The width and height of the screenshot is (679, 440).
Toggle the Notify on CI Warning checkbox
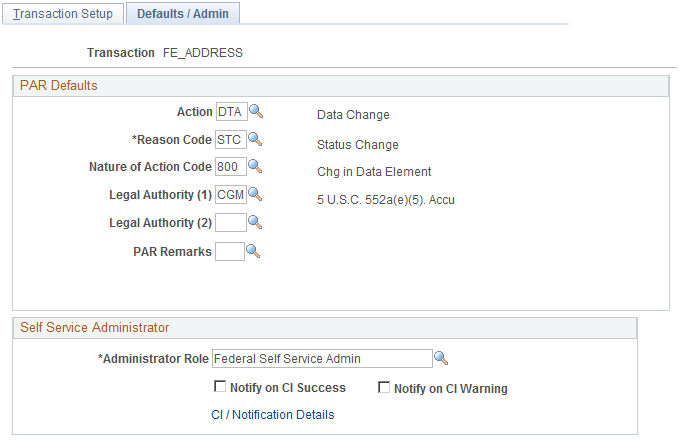click(383, 388)
